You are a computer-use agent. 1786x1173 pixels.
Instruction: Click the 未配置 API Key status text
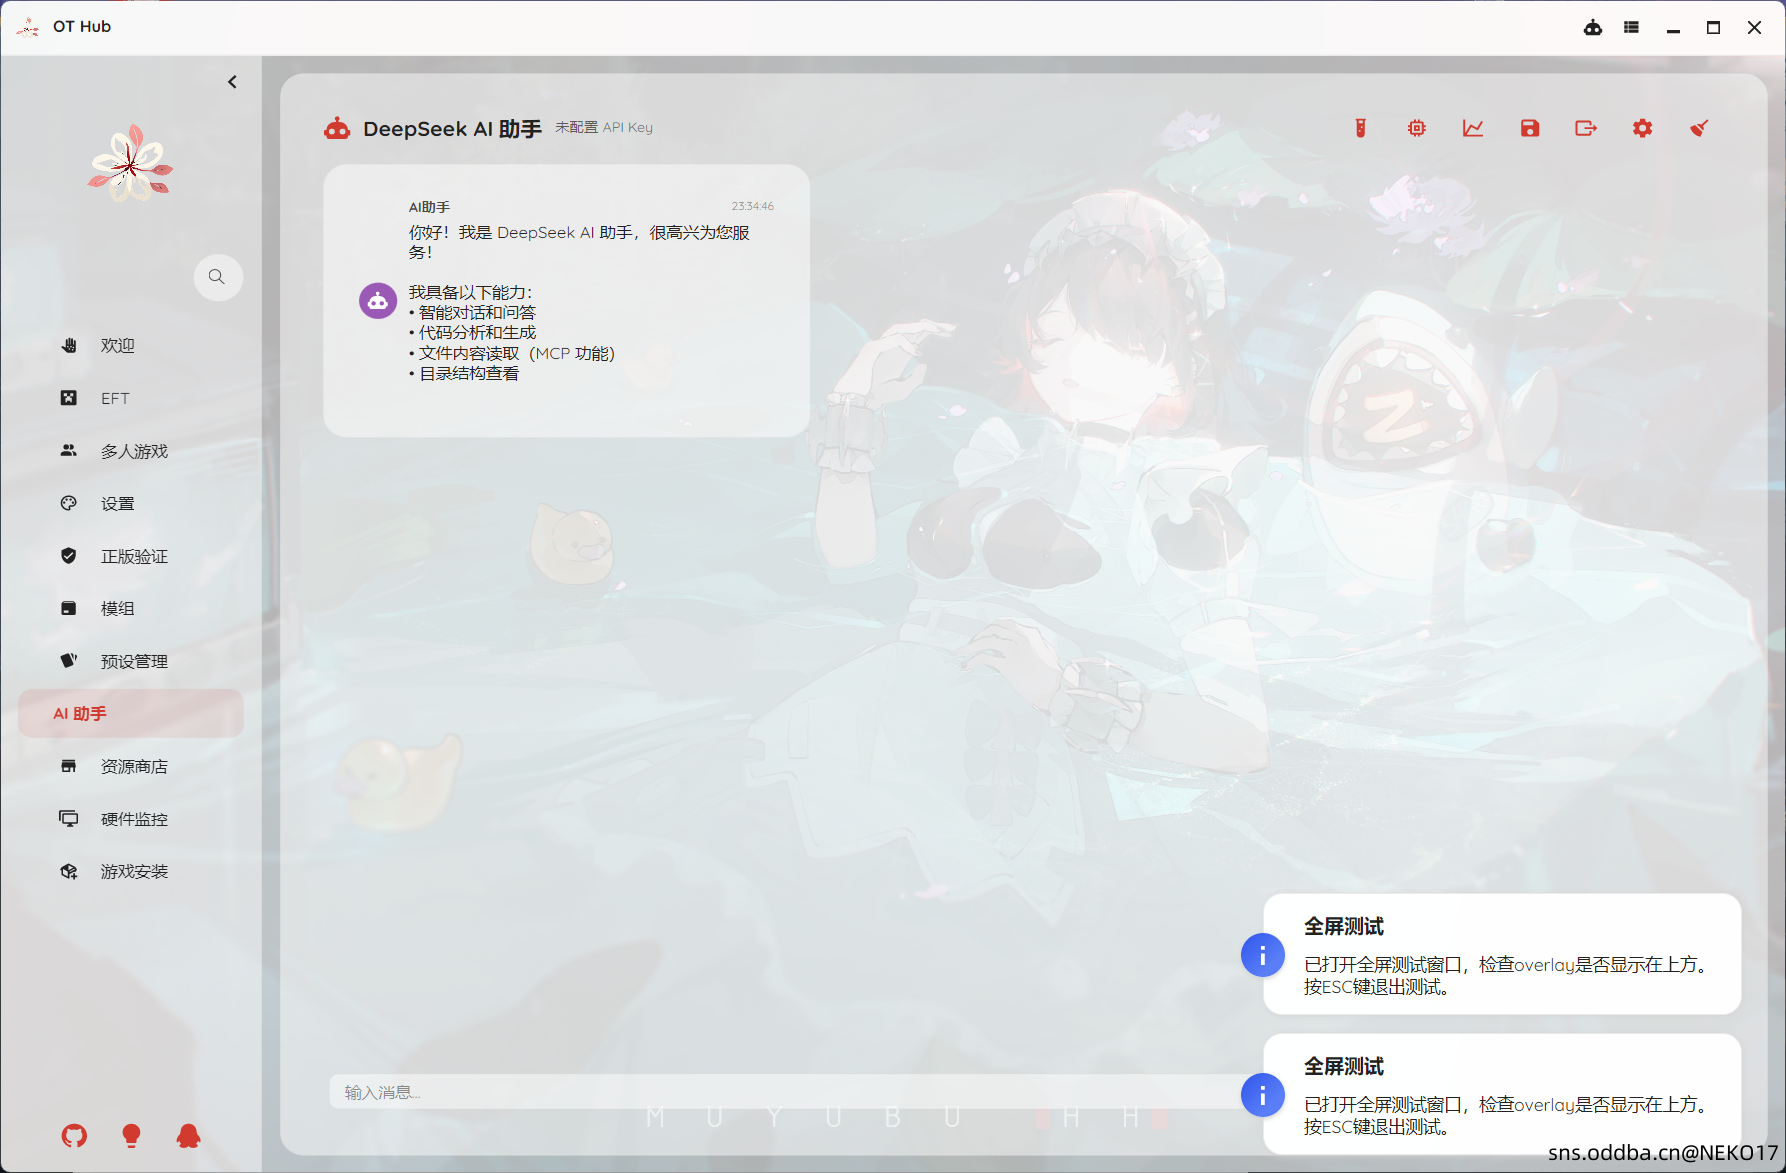tap(604, 127)
